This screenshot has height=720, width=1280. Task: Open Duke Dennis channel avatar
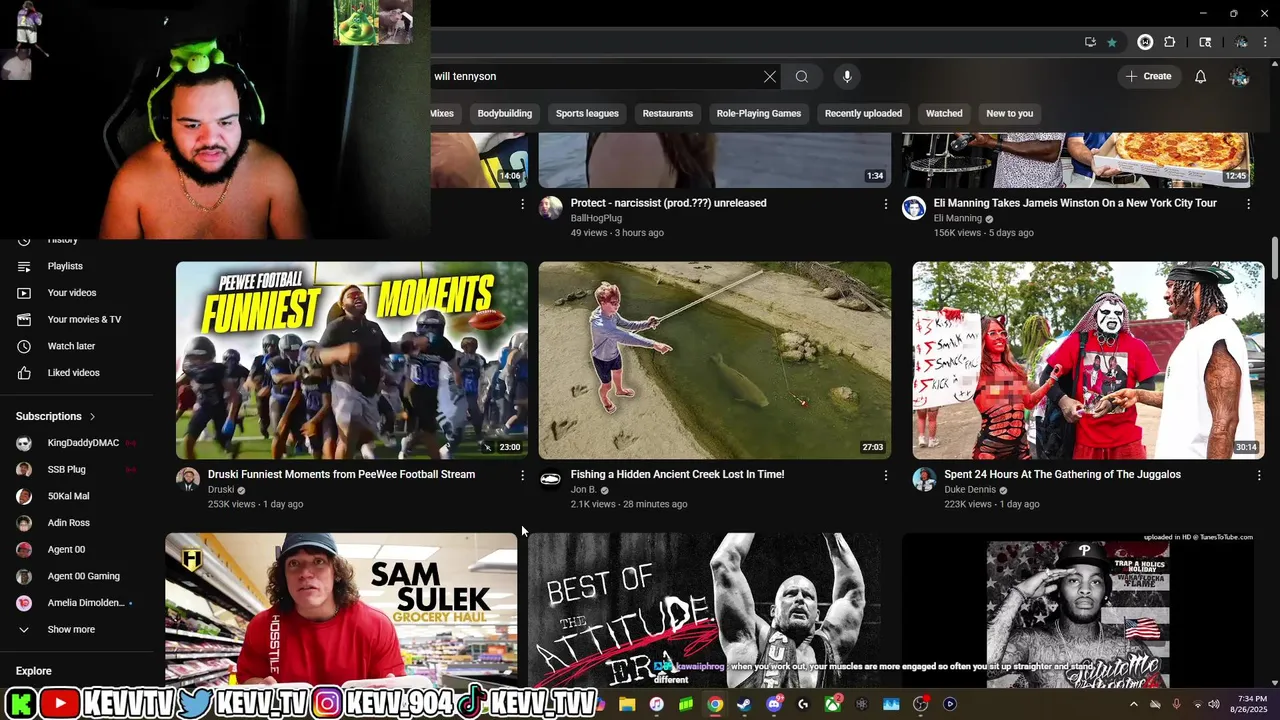pos(924,479)
